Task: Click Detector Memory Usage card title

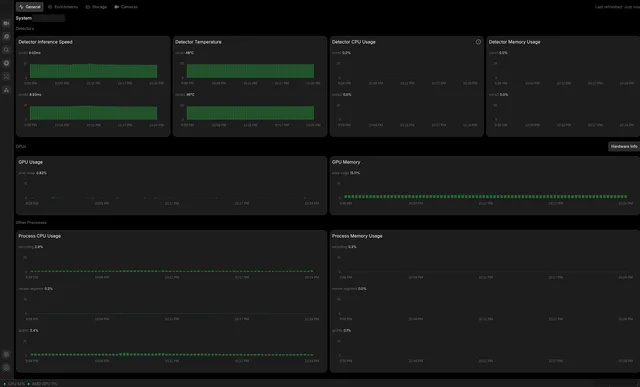Action: (x=514, y=42)
